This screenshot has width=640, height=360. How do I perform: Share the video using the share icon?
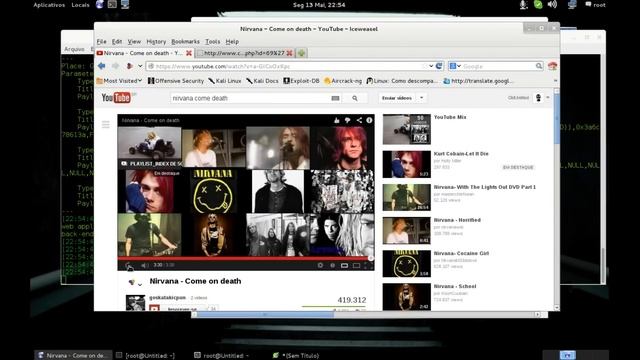(359, 120)
